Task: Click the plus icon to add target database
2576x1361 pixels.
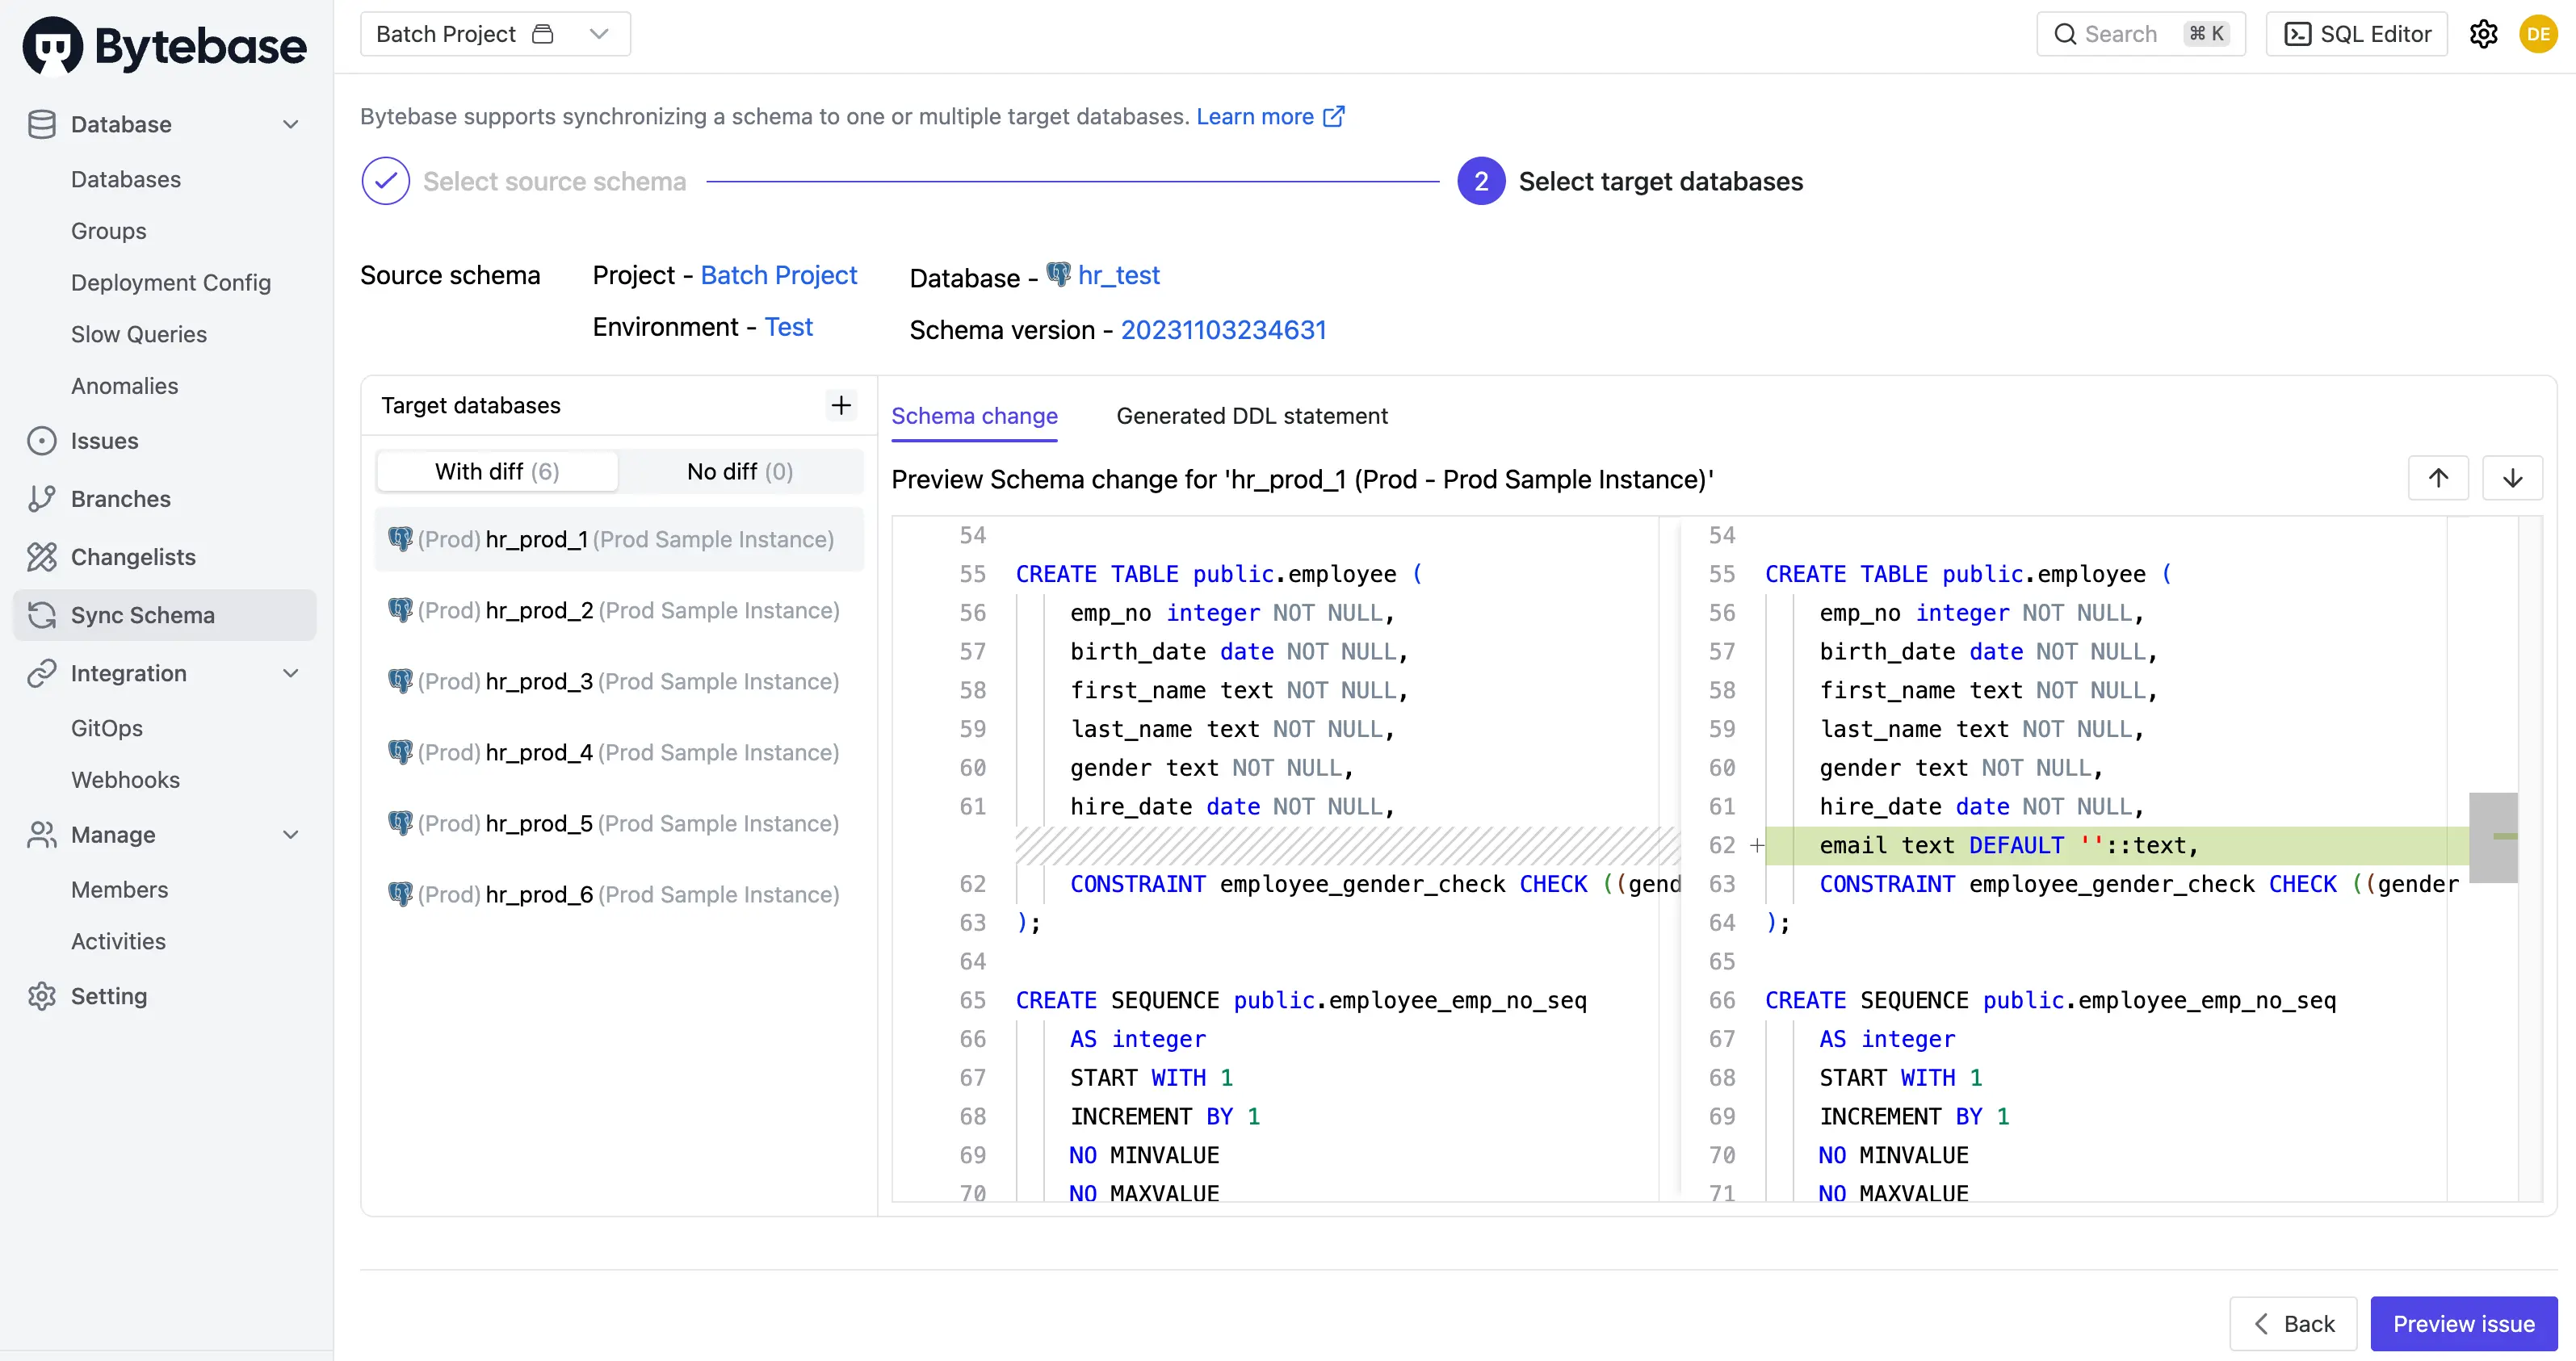Action: coord(841,405)
